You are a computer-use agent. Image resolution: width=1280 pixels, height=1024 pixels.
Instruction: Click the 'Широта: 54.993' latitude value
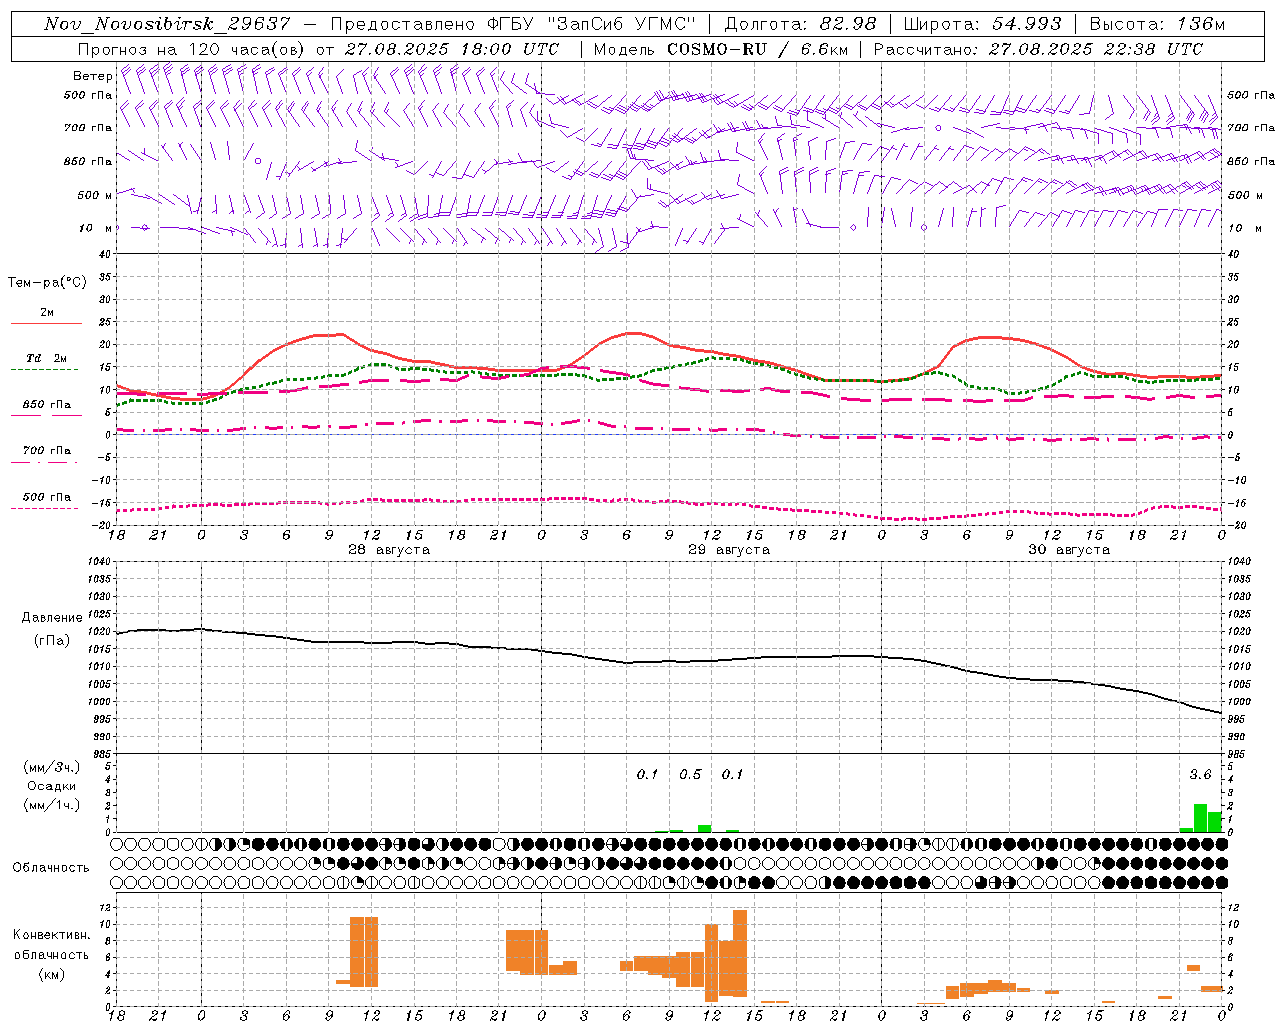coord(982,24)
